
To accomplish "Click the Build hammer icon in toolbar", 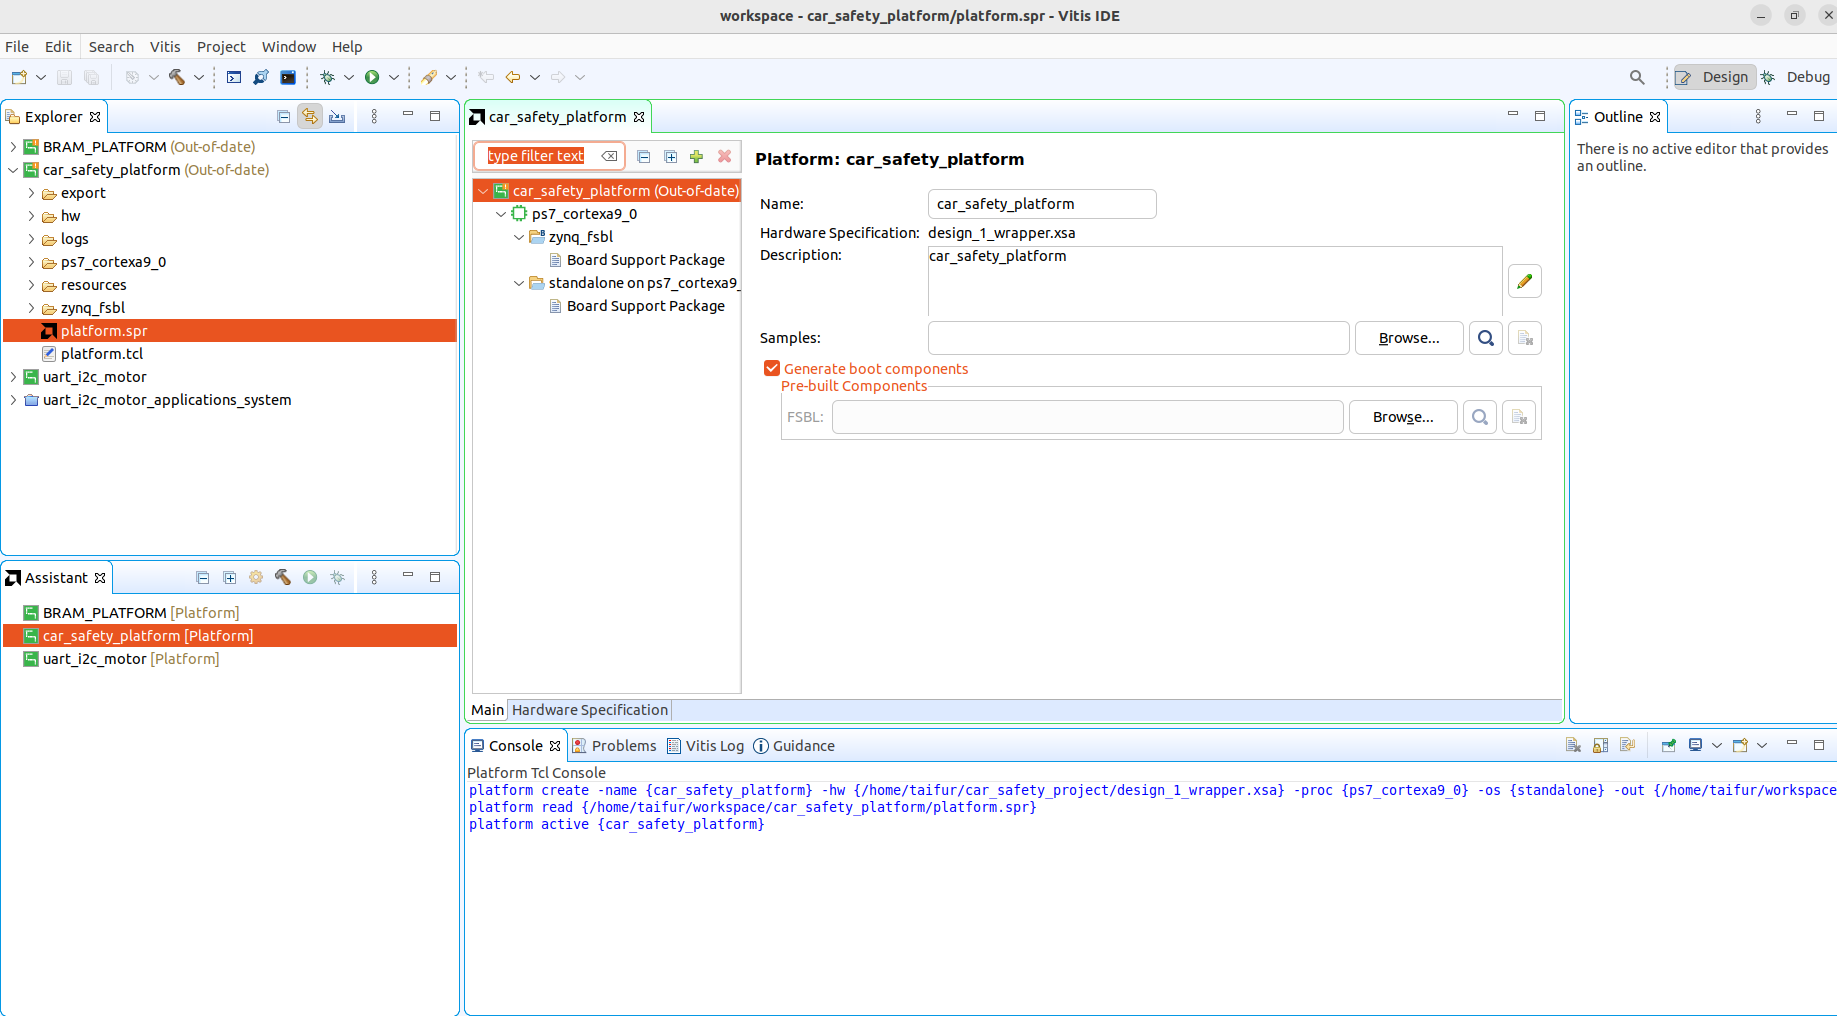I will pyautogui.click(x=177, y=77).
